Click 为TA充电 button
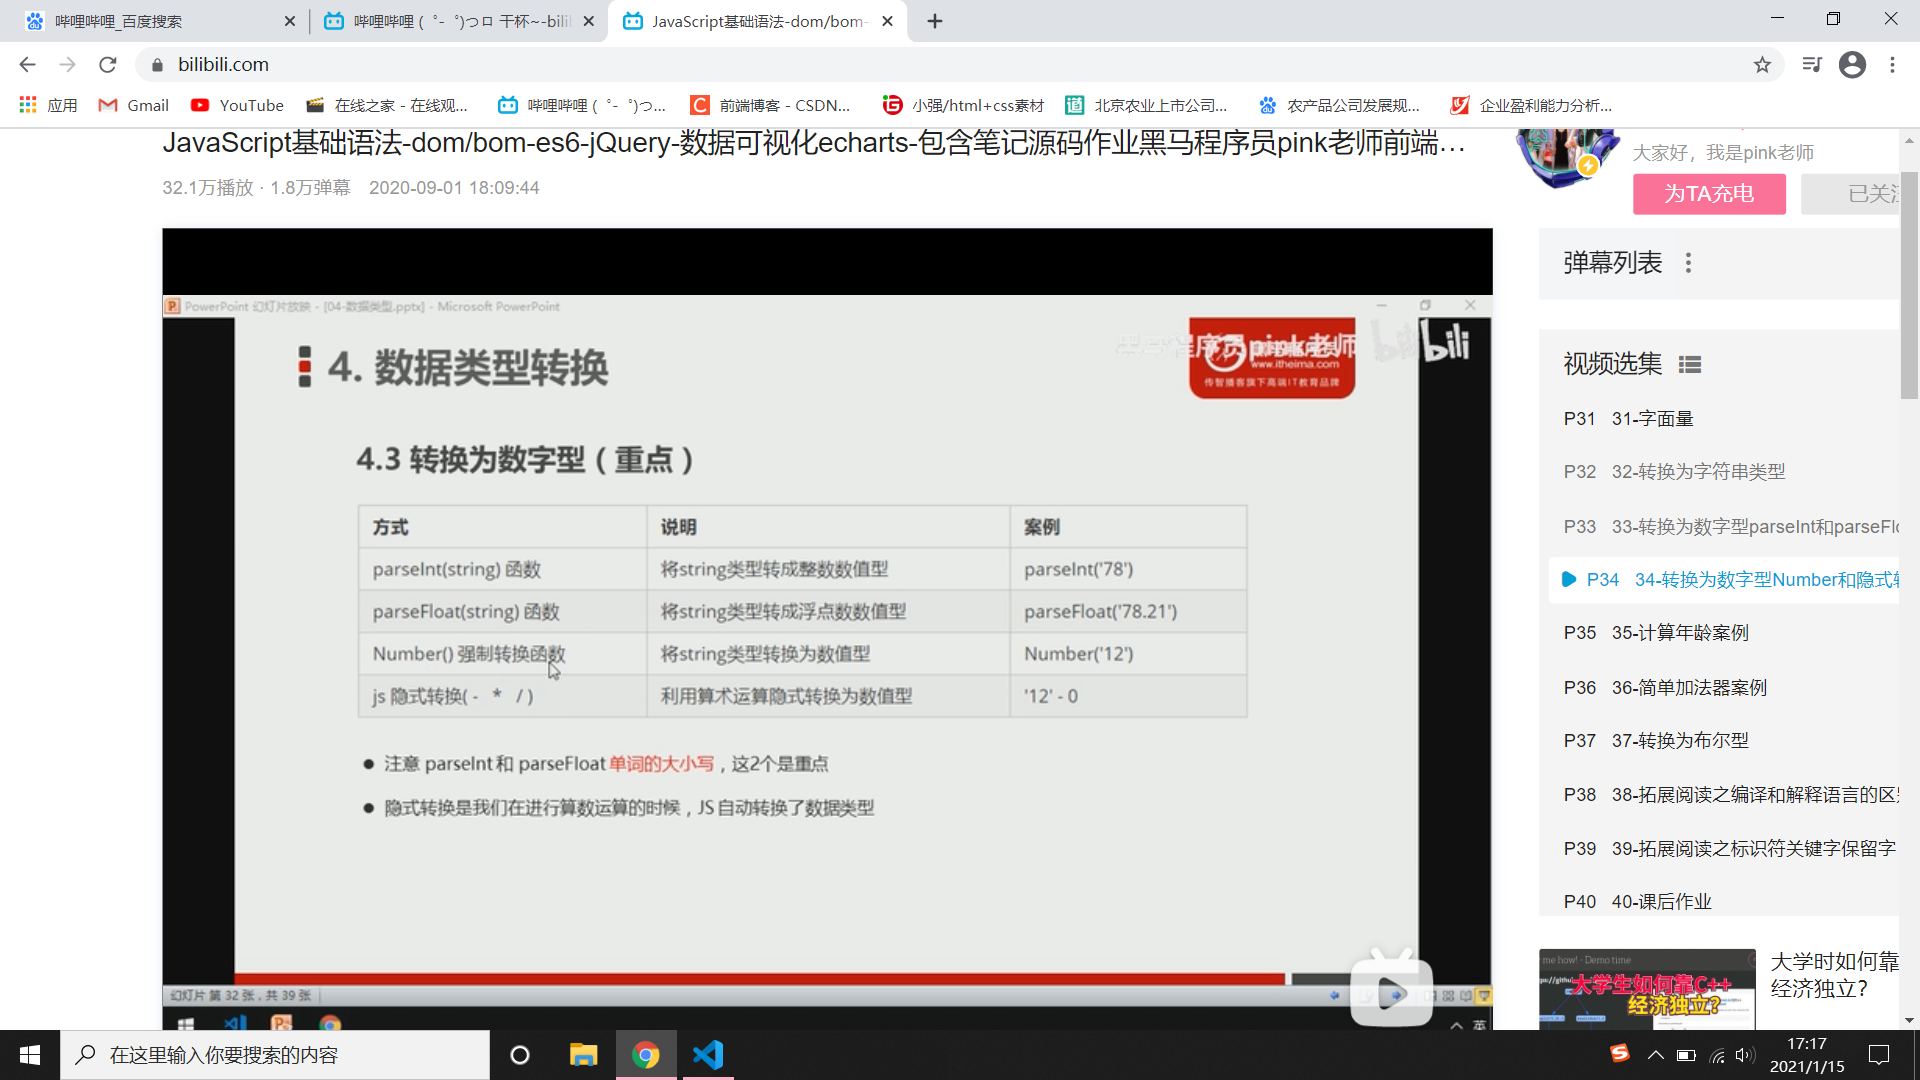 [x=1708, y=194]
